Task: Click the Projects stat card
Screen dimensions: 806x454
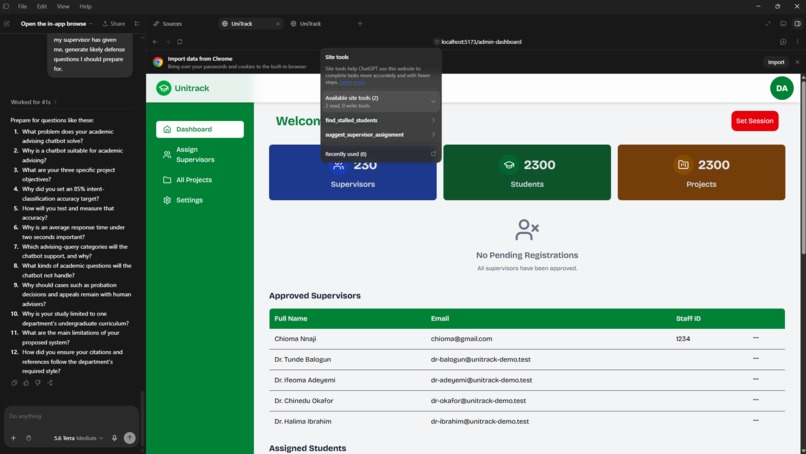Action: coord(701,172)
